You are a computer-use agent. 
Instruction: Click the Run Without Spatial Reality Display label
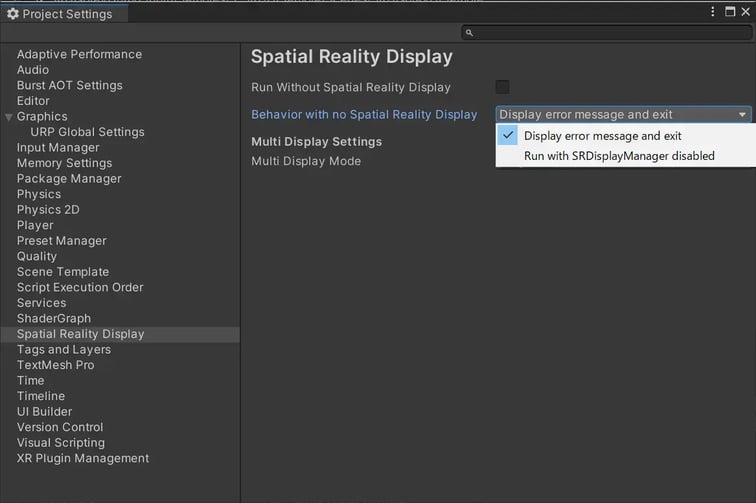[351, 87]
